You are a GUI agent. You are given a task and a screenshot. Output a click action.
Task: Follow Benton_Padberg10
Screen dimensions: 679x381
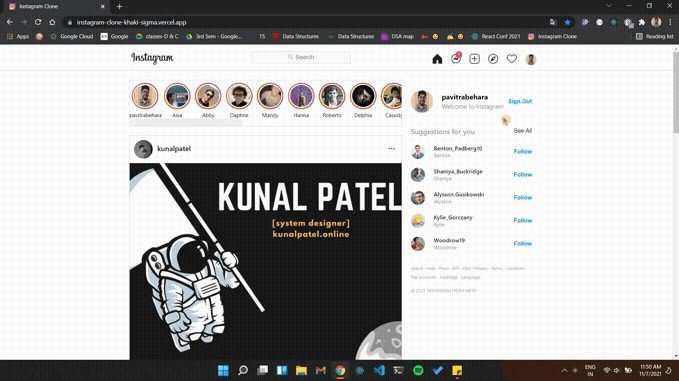click(x=523, y=152)
